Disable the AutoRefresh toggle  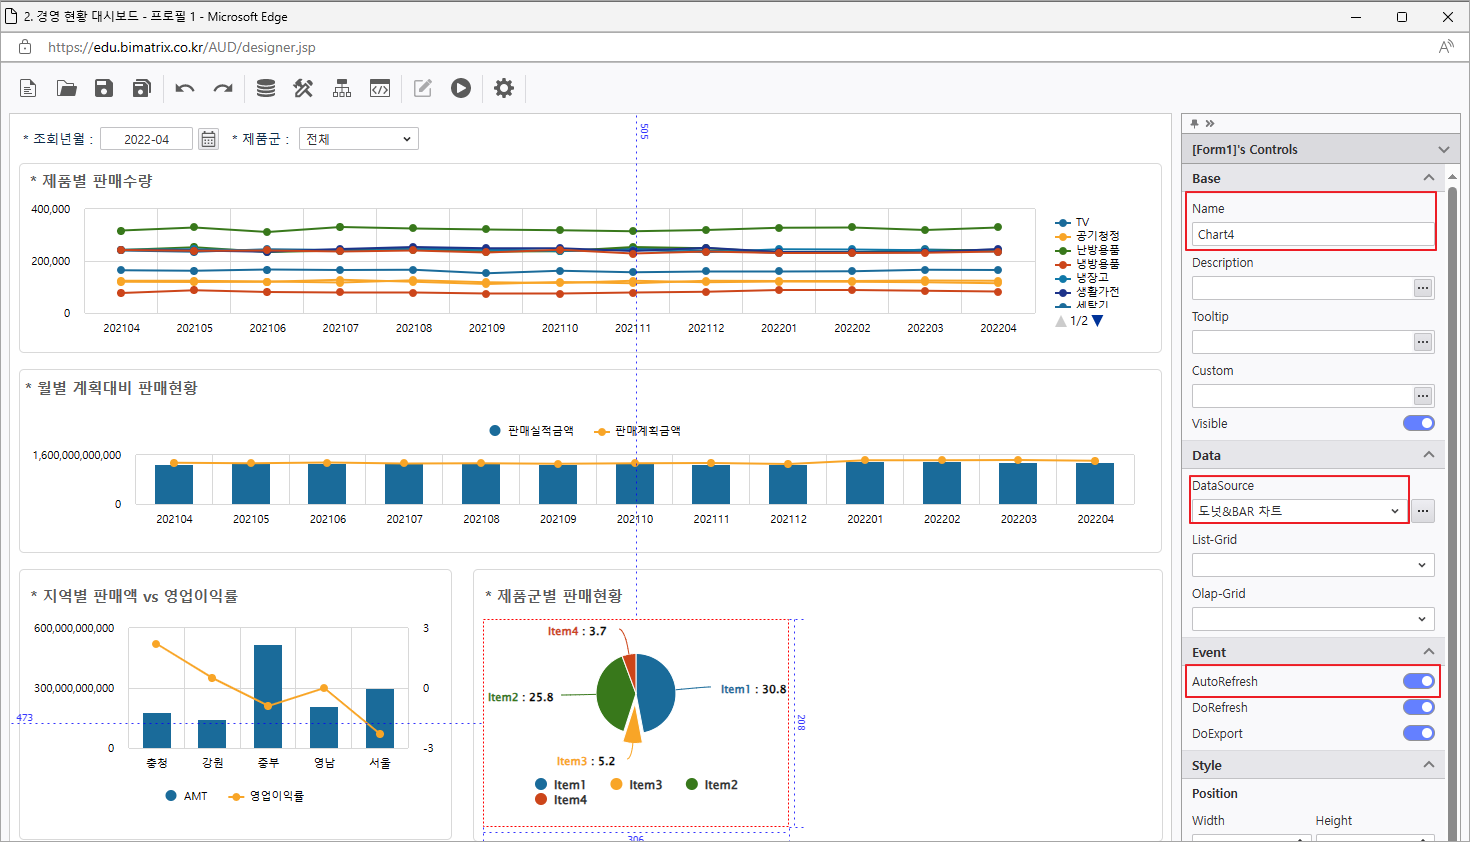pos(1418,681)
